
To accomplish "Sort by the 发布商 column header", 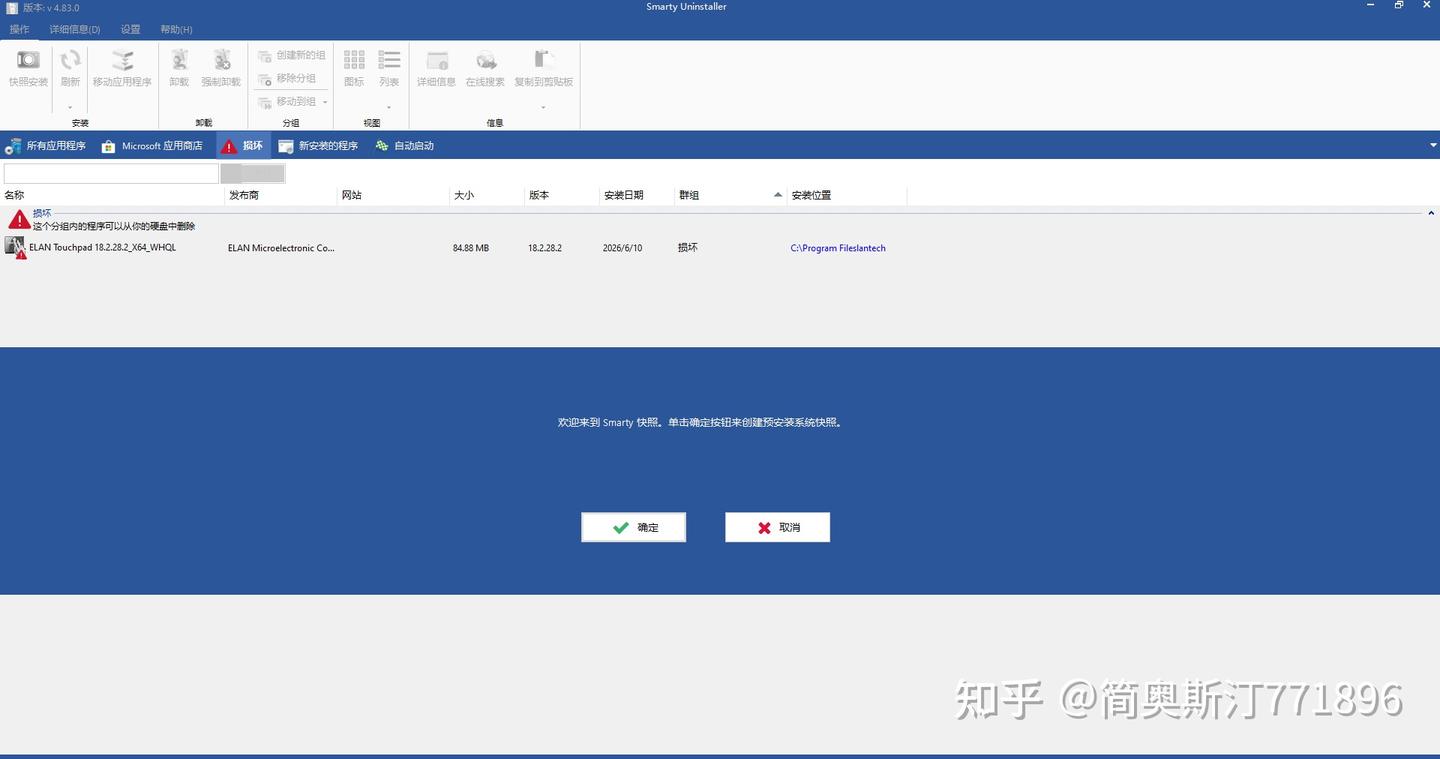I will [x=282, y=195].
